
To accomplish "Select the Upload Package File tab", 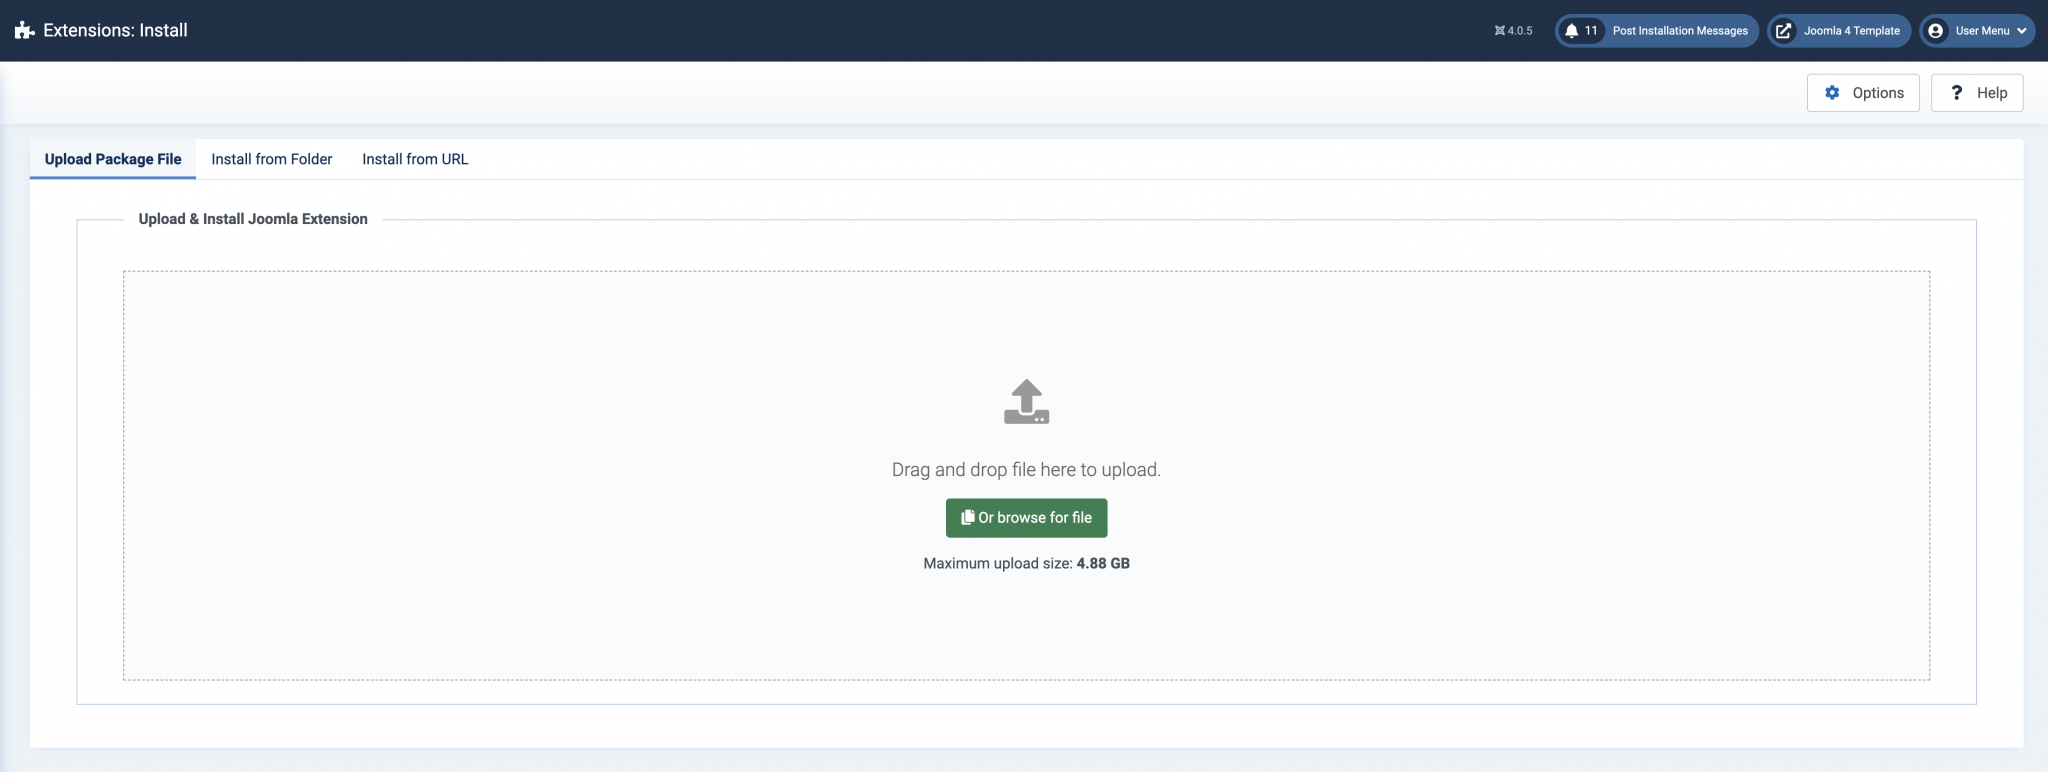I will (113, 159).
